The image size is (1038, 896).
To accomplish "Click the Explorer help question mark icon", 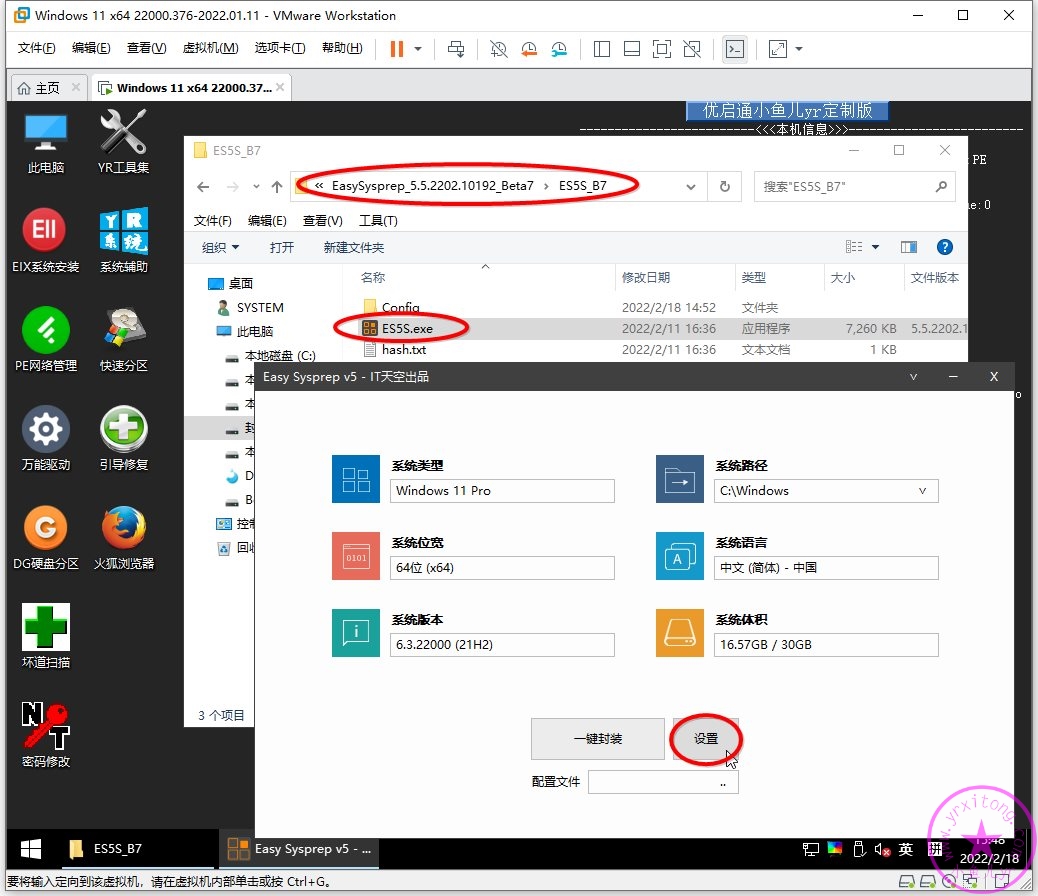I will point(945,247).
